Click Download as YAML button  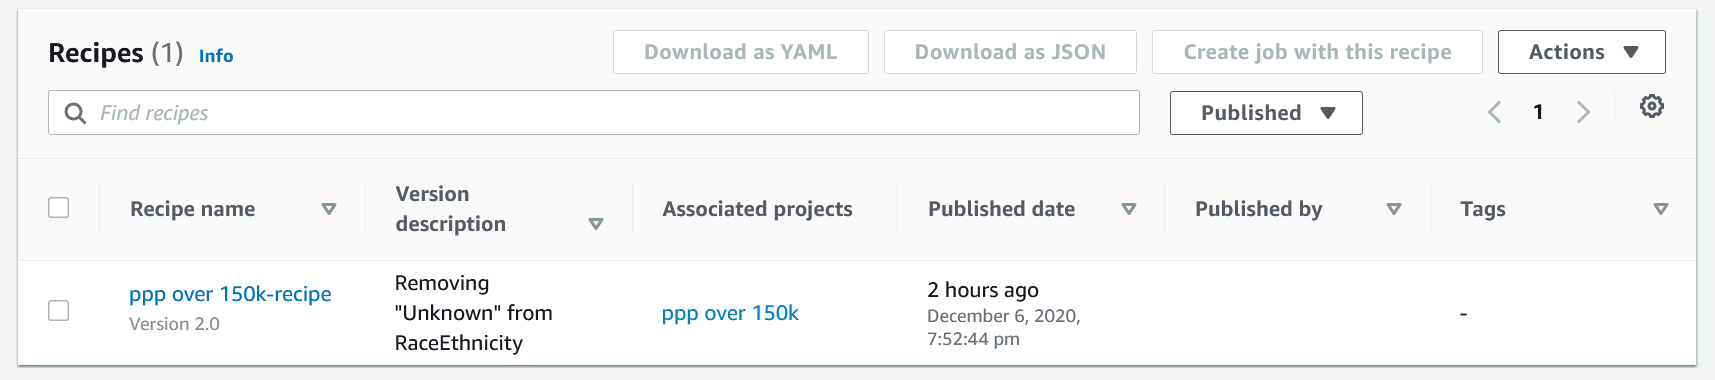tap(741, 52)
